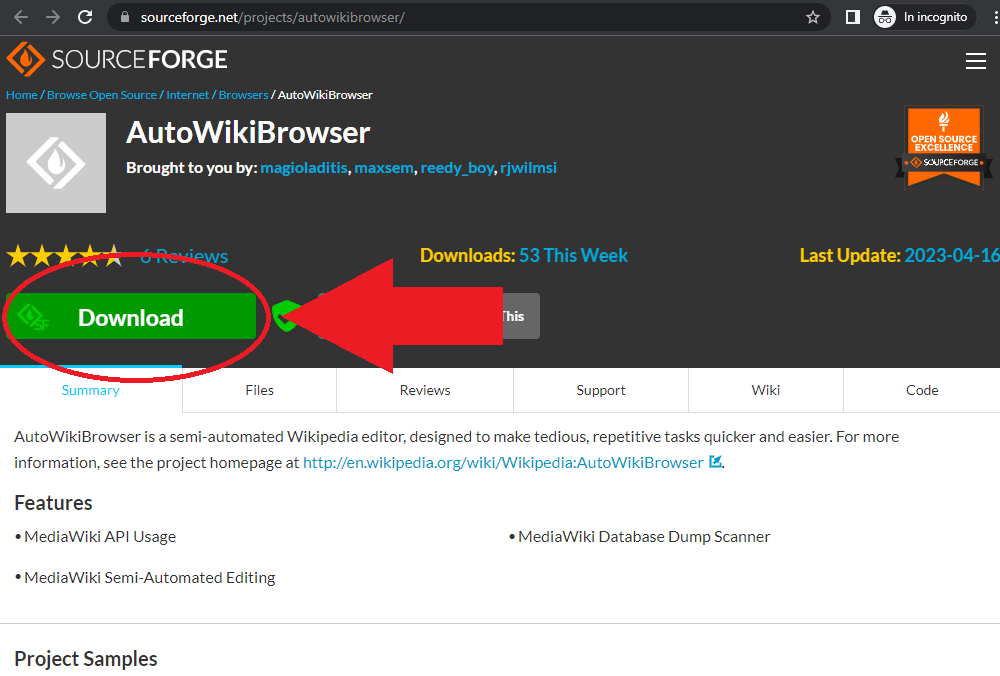
Task: Click the AutoWikiBrowser breadcrumb text
Action: point(325,95)
